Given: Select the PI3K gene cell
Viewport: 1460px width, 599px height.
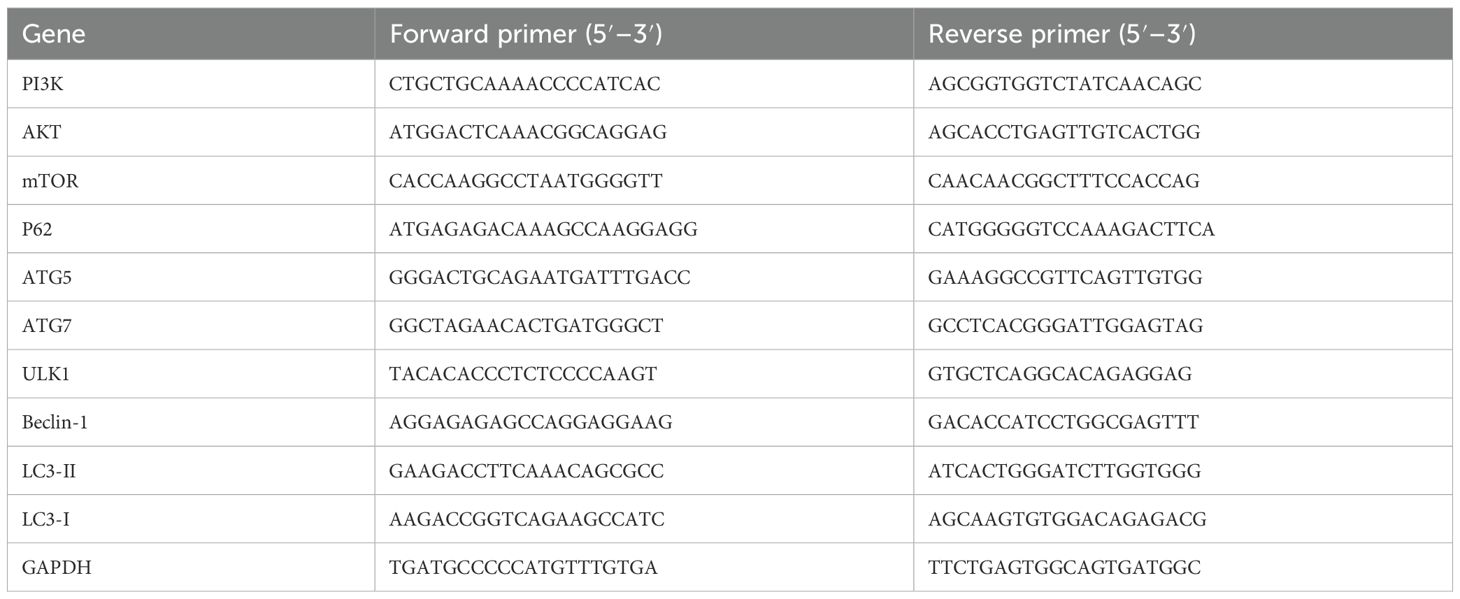Looking at the screenshot, I should click(x=41, y=84).
